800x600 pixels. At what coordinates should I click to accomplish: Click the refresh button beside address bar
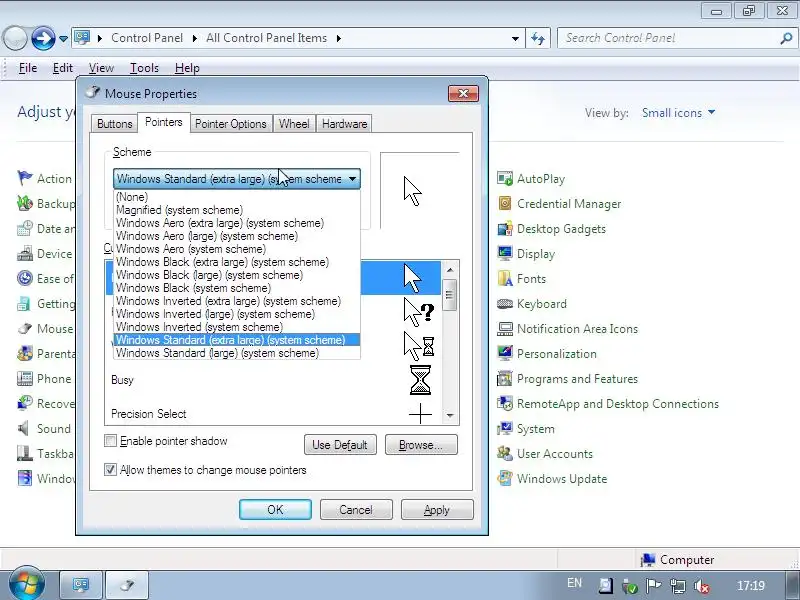pos(538,38)
